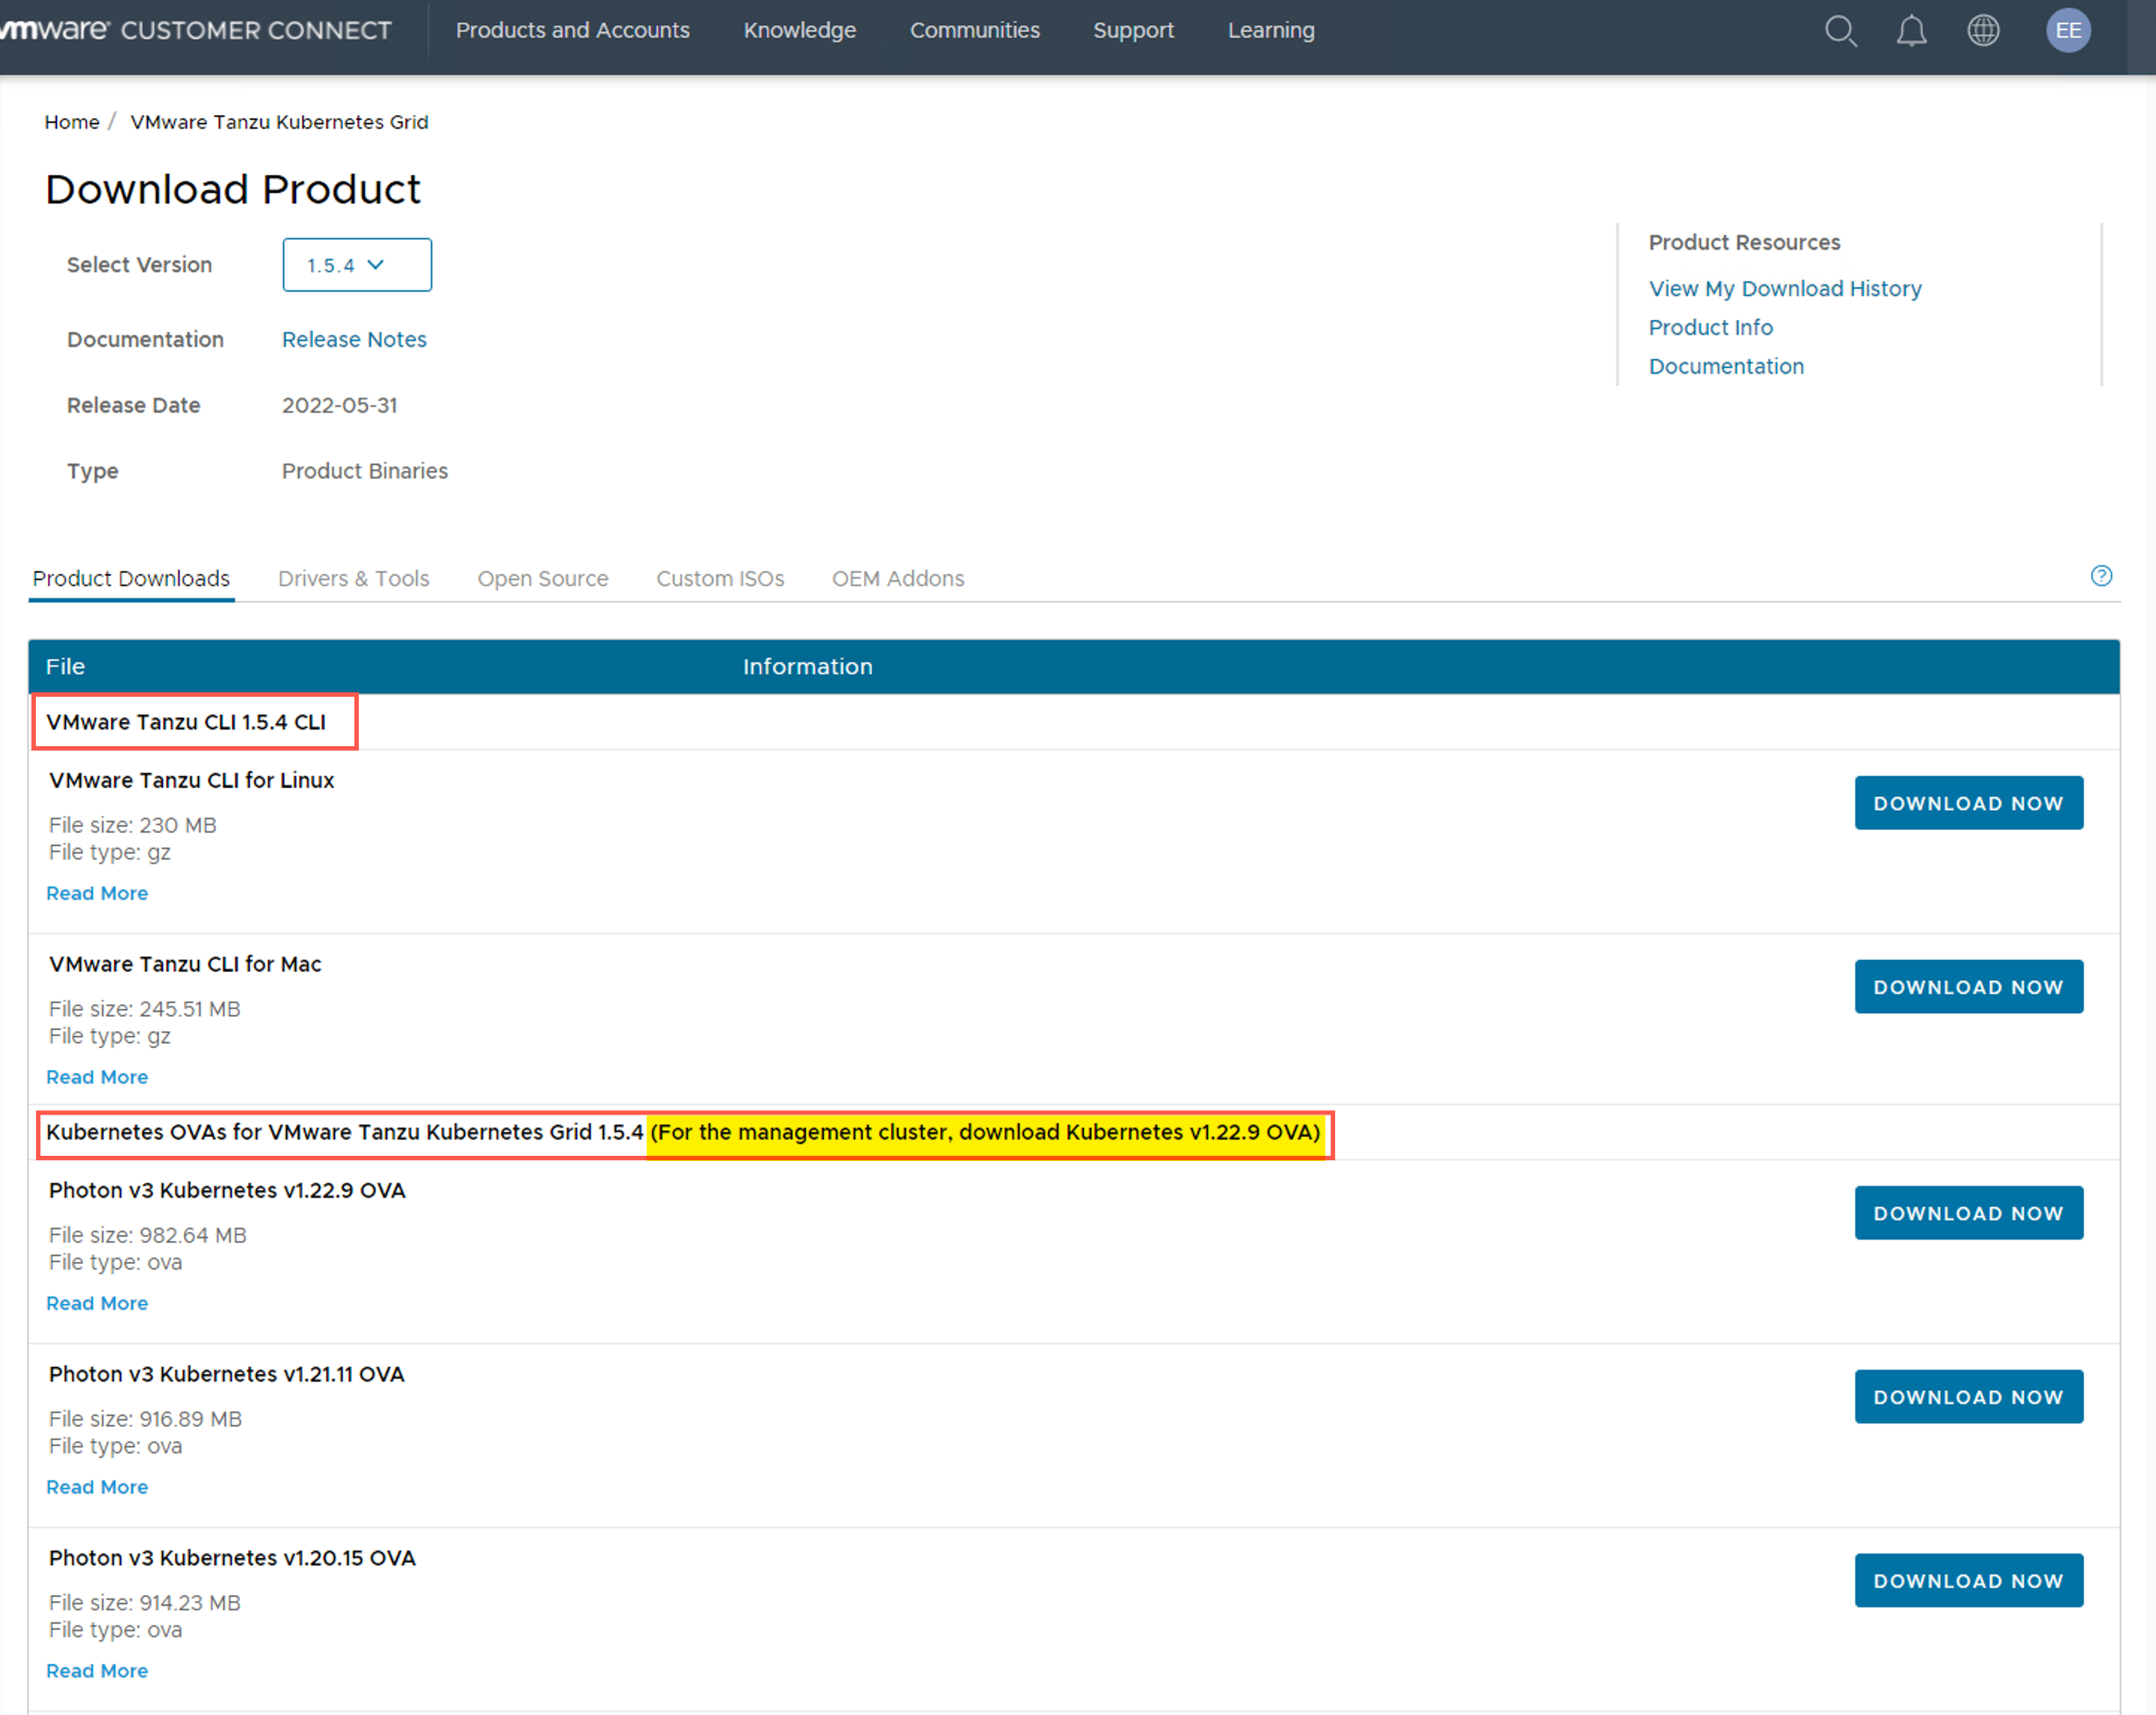Open the Learning menu
The width and height of the screenshot is (2156, 1715).
click(x=1271, y=30)
